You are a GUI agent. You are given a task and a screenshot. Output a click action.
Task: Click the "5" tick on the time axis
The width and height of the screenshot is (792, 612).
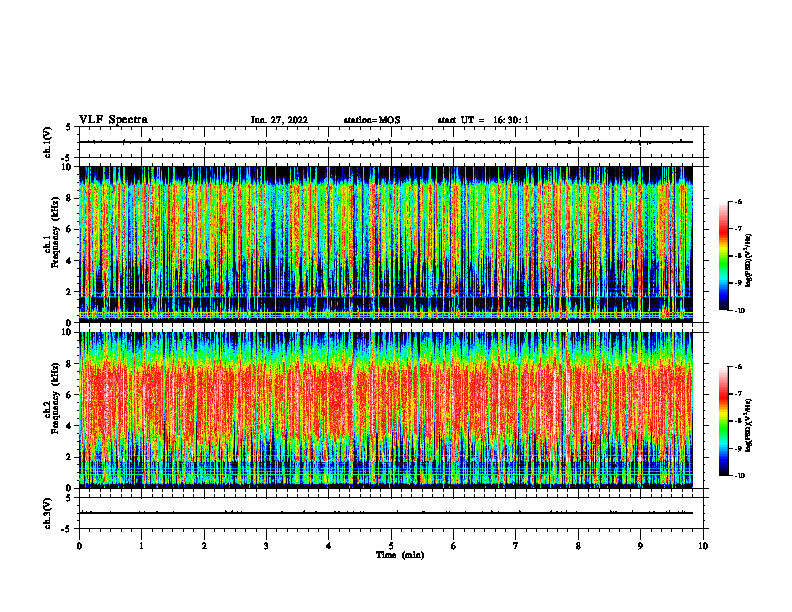point(391,546)
